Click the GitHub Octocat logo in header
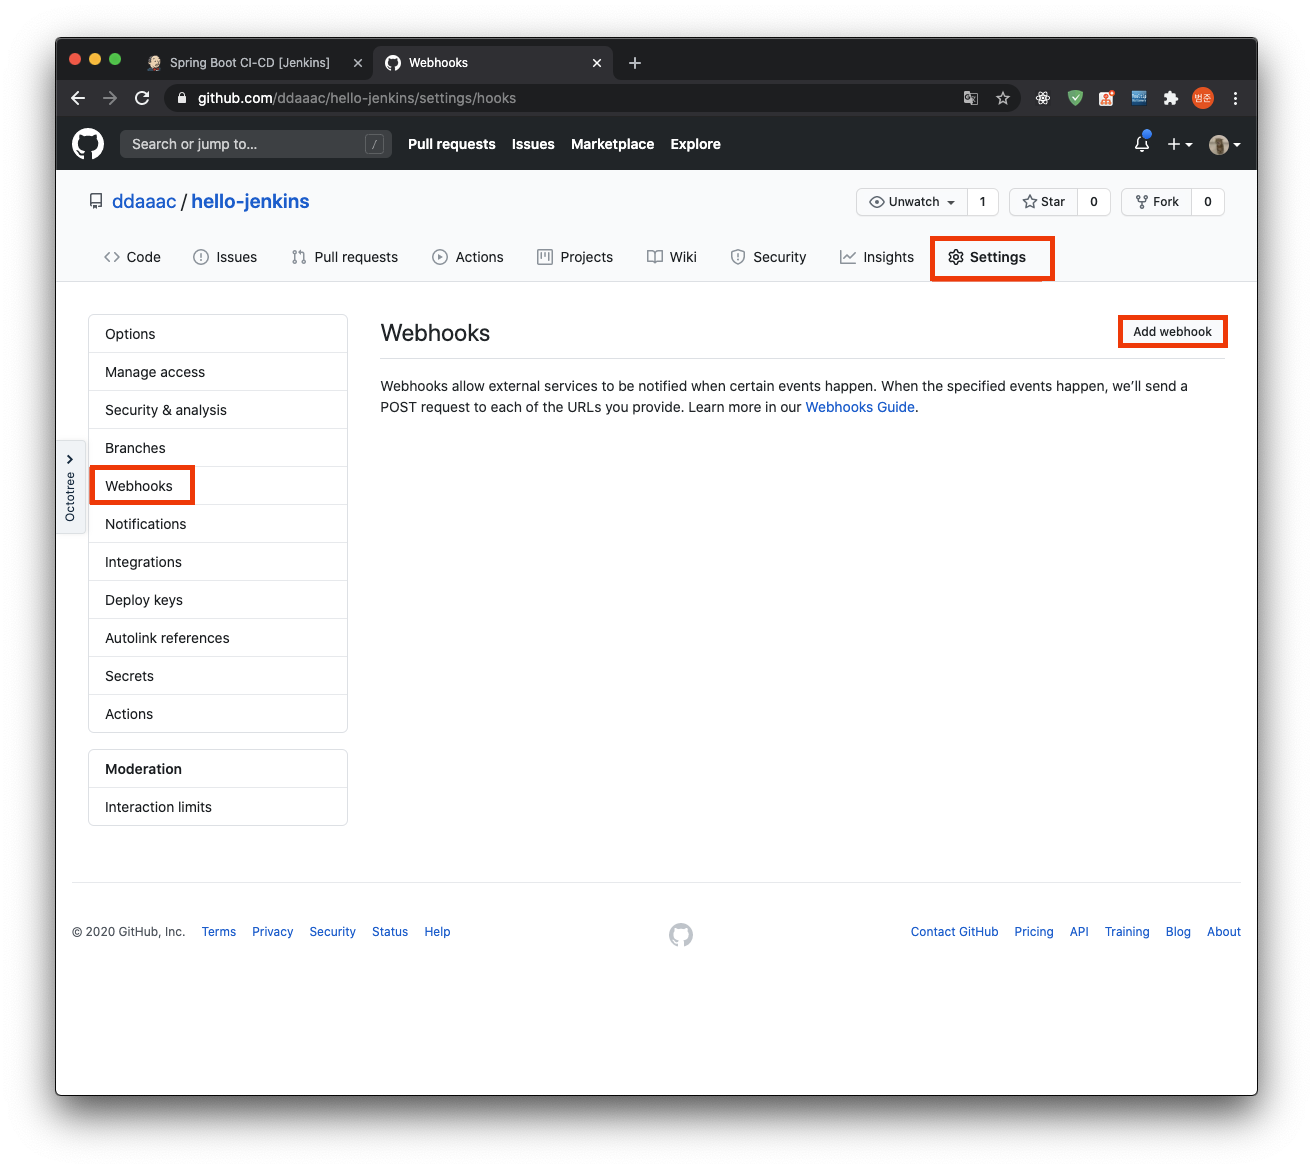 tap(88, 144)
